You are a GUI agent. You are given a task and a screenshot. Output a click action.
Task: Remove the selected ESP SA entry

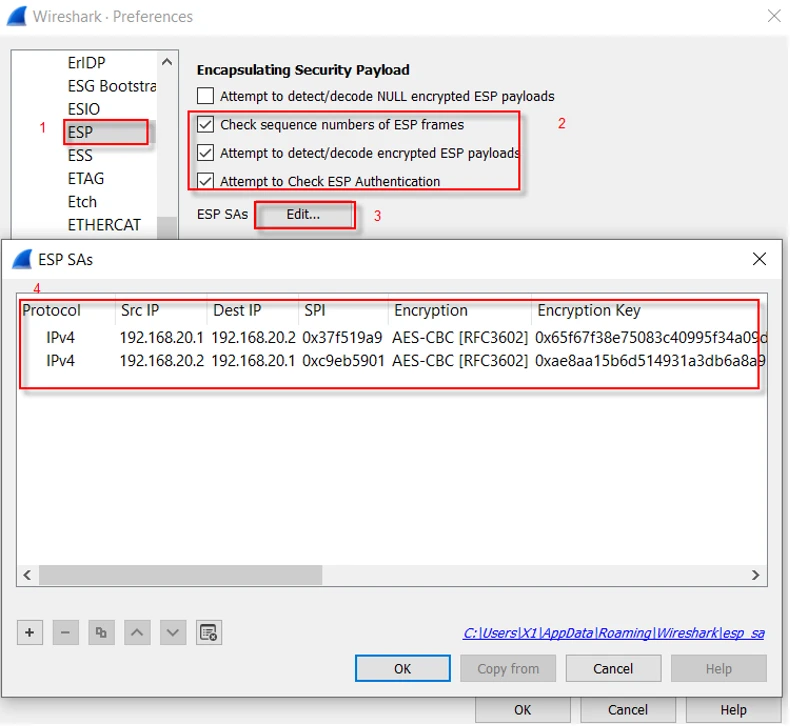point(65,632)
